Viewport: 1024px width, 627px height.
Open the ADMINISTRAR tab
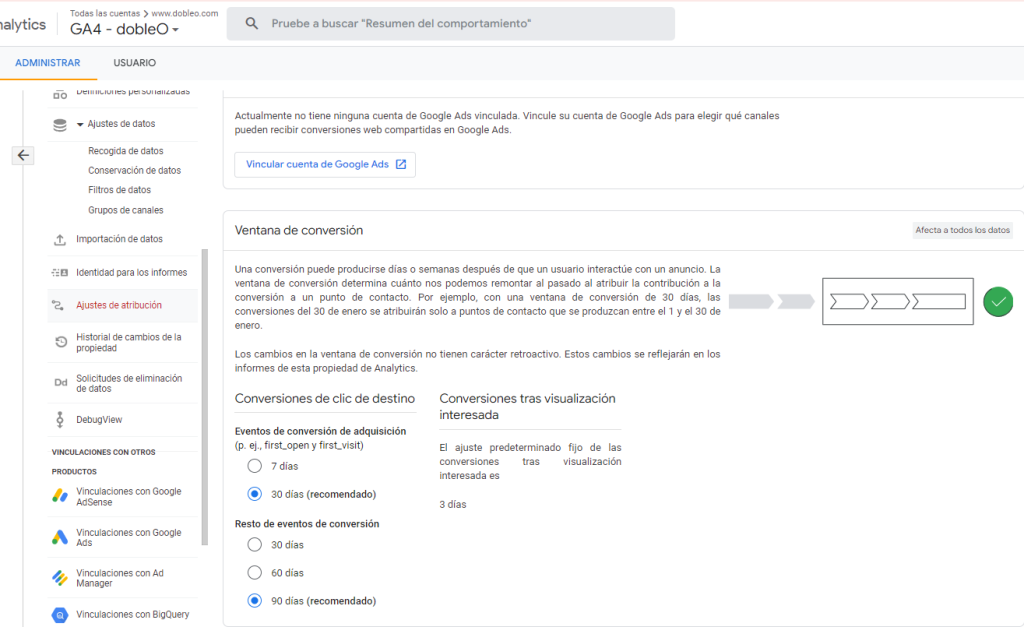coord(48,63)
